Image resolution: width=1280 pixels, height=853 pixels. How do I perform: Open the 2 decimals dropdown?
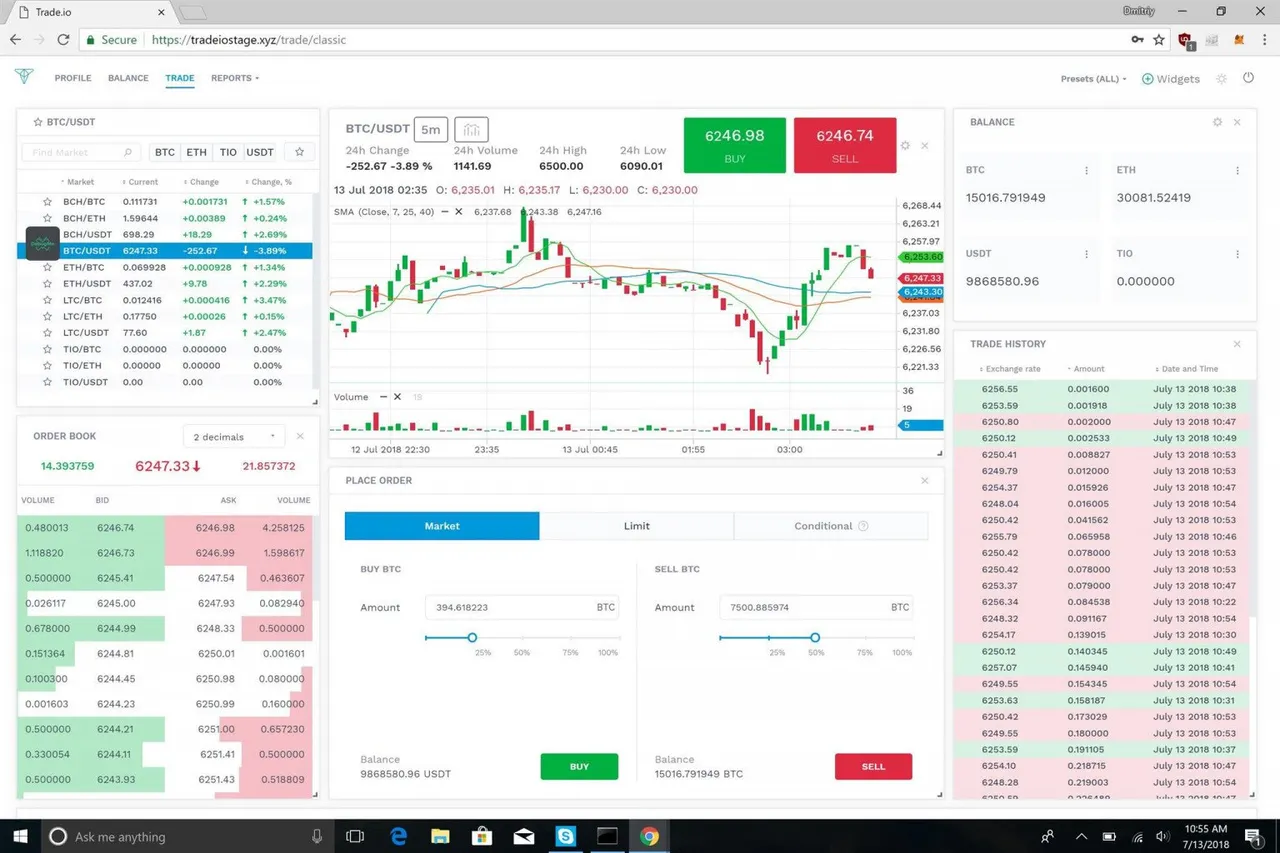click(x=234, y=437)
